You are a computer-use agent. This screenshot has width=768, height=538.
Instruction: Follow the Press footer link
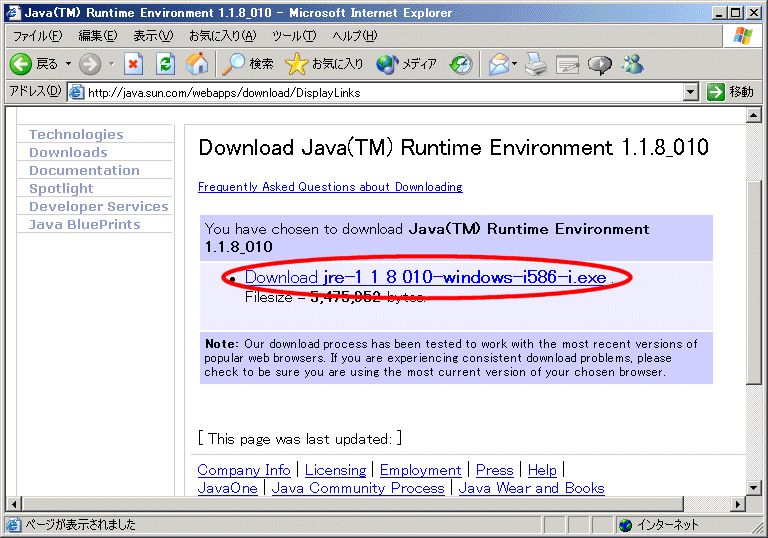[494, 470]
